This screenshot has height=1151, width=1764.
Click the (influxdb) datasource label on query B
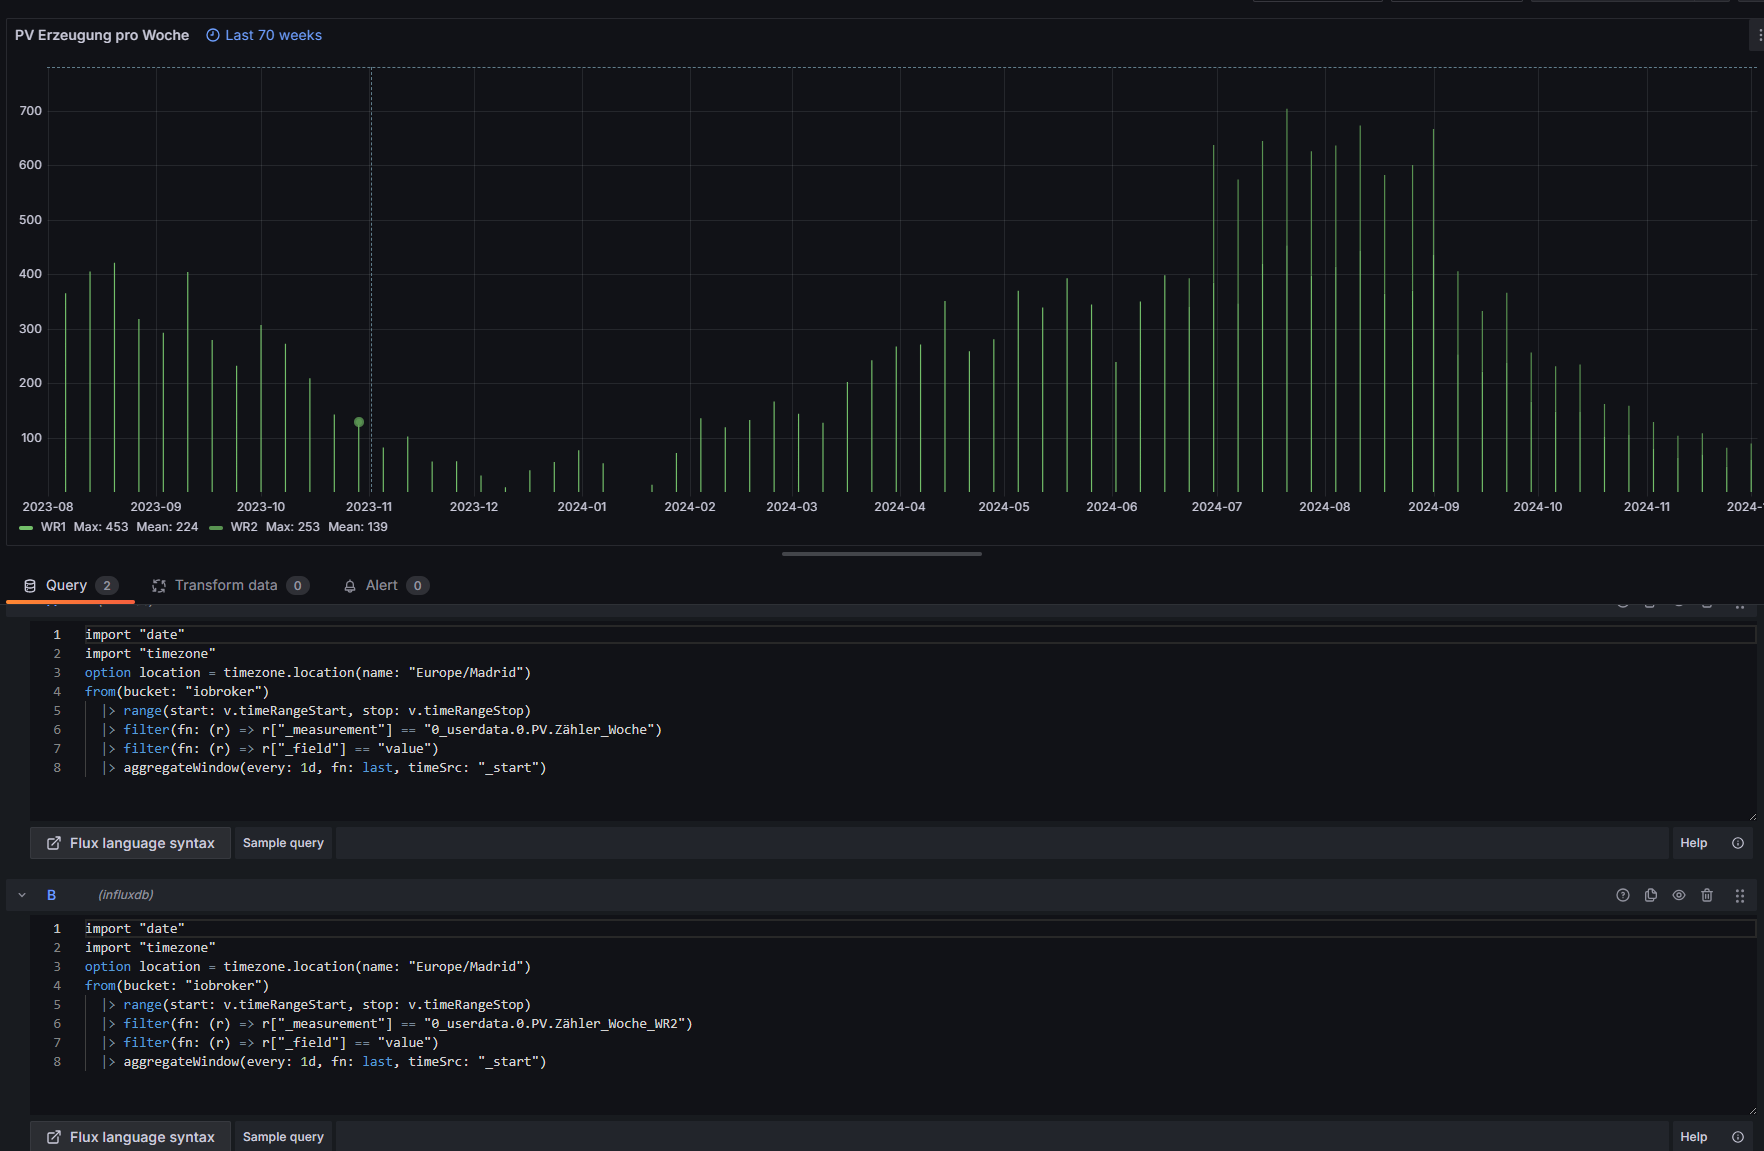pyautogui.click(x=126, y=895)
